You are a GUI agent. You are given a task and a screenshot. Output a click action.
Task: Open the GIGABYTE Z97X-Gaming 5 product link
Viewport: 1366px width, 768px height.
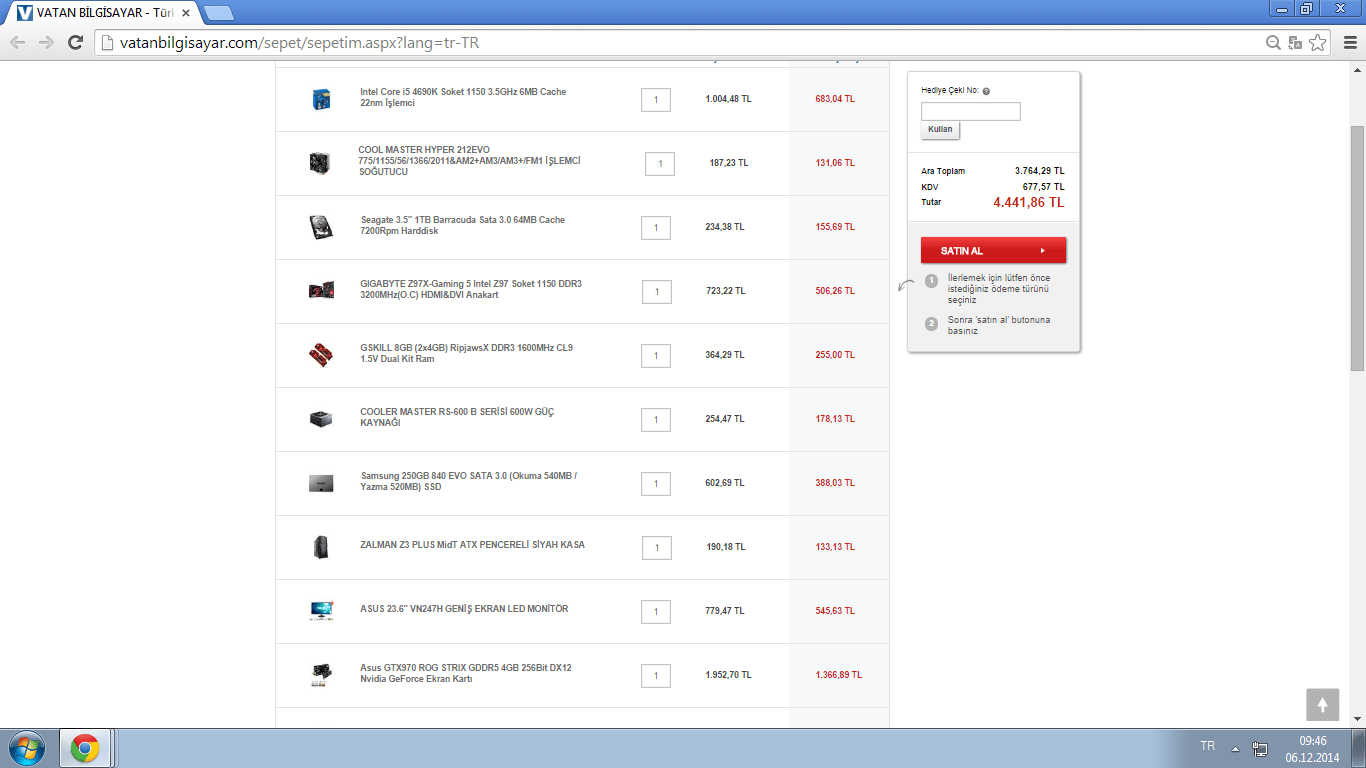(x=471, y=289)
